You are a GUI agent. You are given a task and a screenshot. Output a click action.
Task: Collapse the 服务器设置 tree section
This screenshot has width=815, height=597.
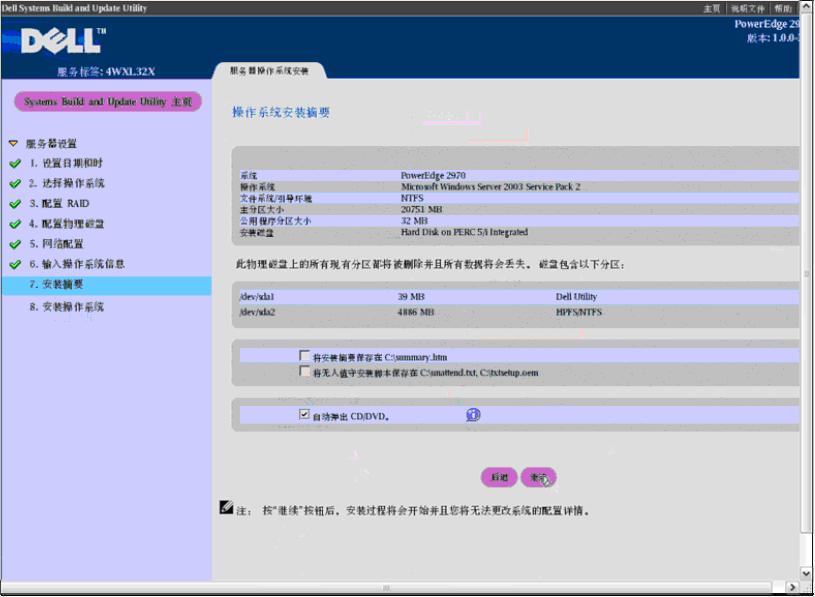13,144
